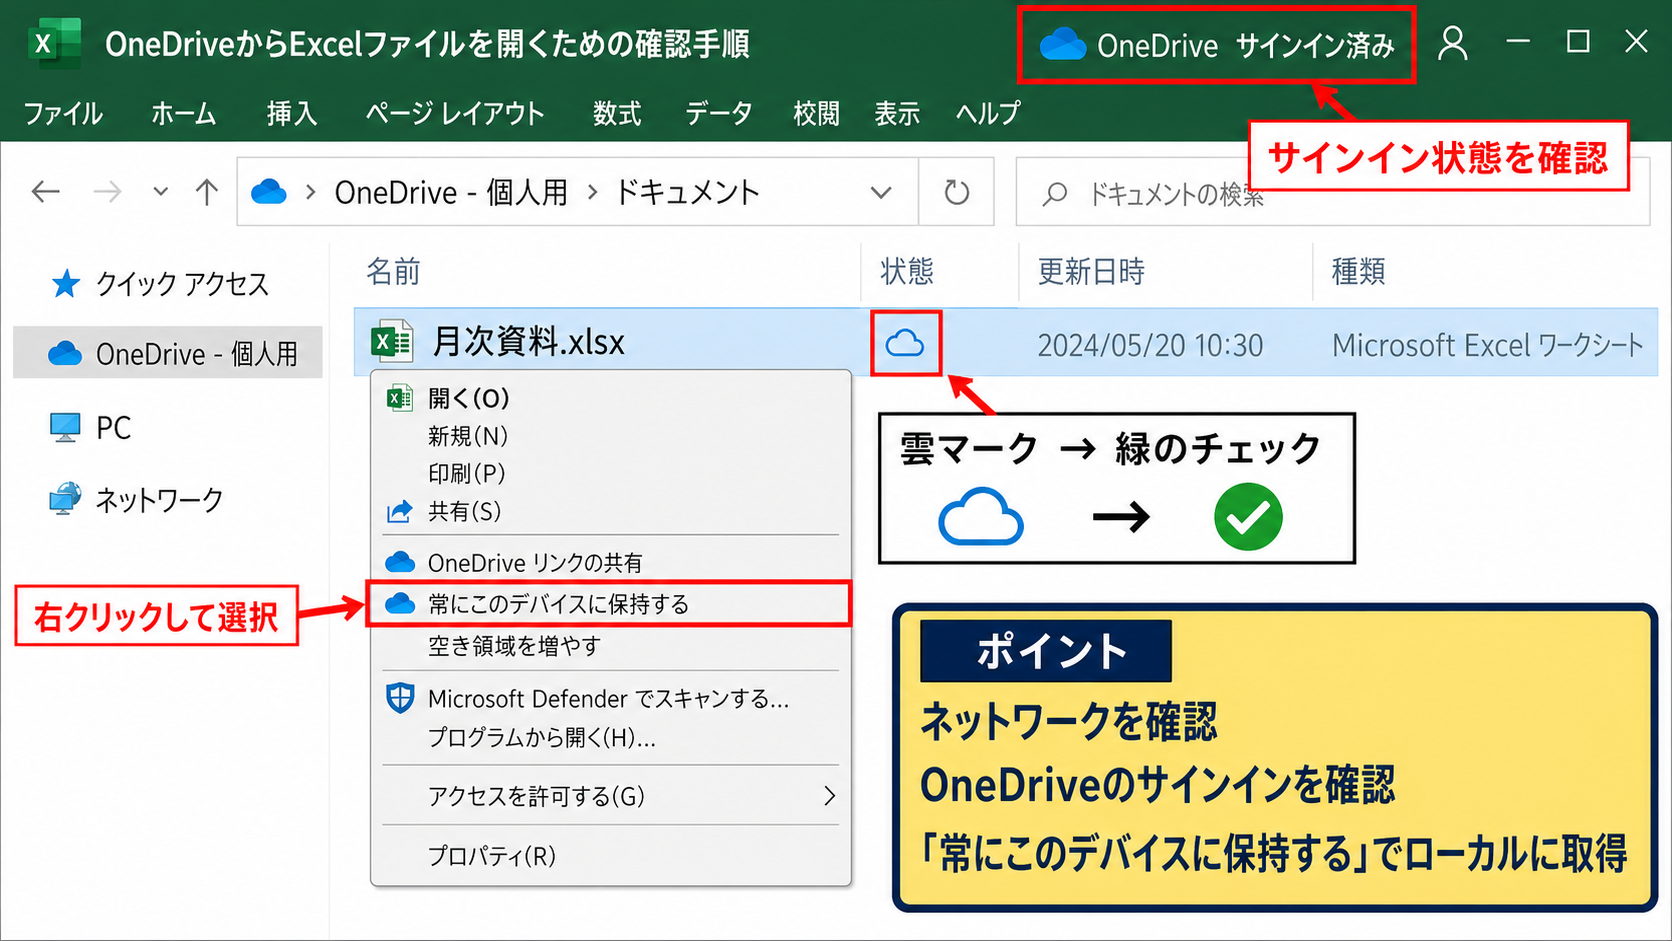Sort by 名前 column header

[393, 271]
